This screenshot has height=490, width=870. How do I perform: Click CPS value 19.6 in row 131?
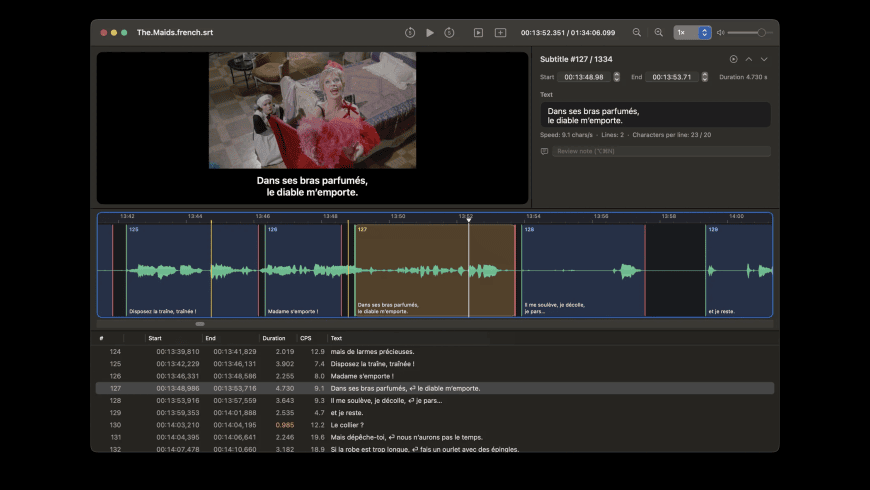(x=317, y=437)
